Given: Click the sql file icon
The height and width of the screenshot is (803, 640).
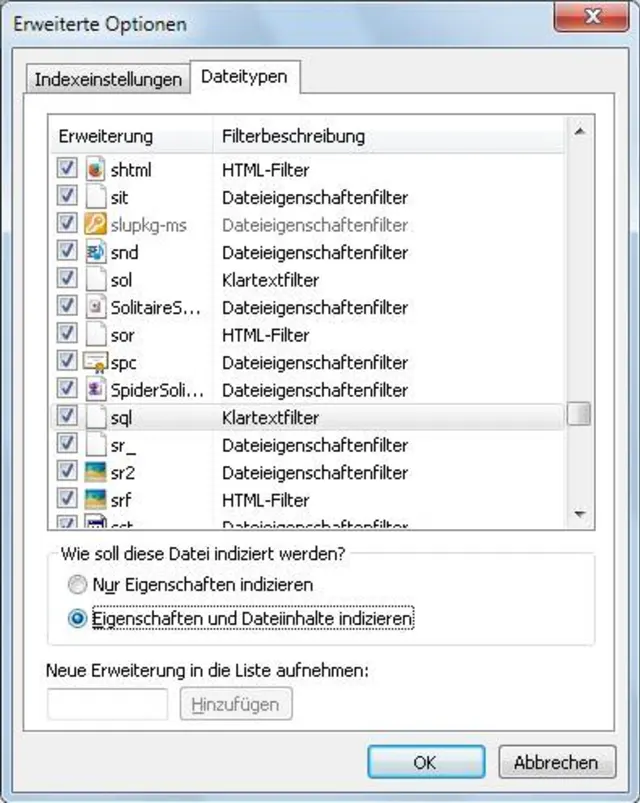Looking at the screenshot, I should (x=95, y=417).
